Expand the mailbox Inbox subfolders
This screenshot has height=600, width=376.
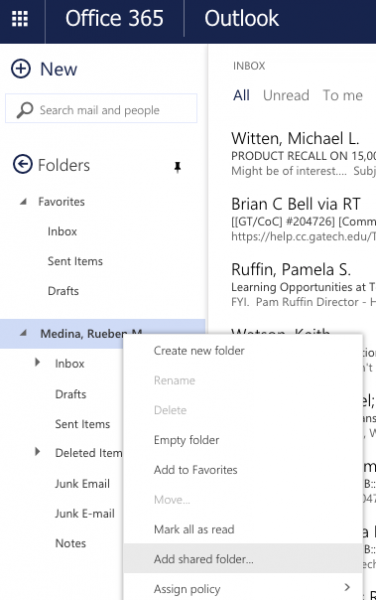tap(37, 362)
